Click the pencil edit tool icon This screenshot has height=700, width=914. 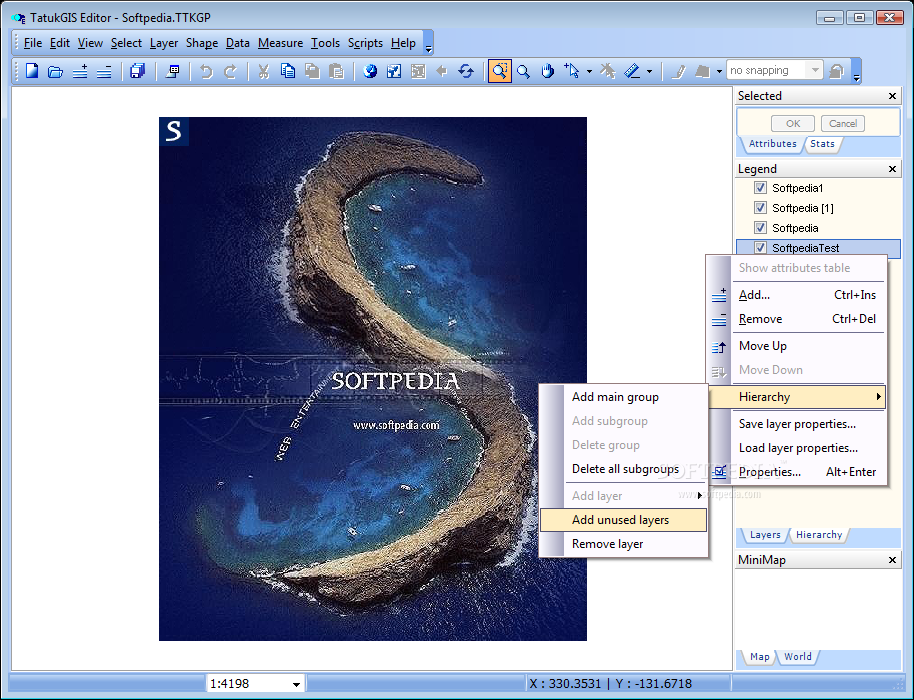click(678, 71)
